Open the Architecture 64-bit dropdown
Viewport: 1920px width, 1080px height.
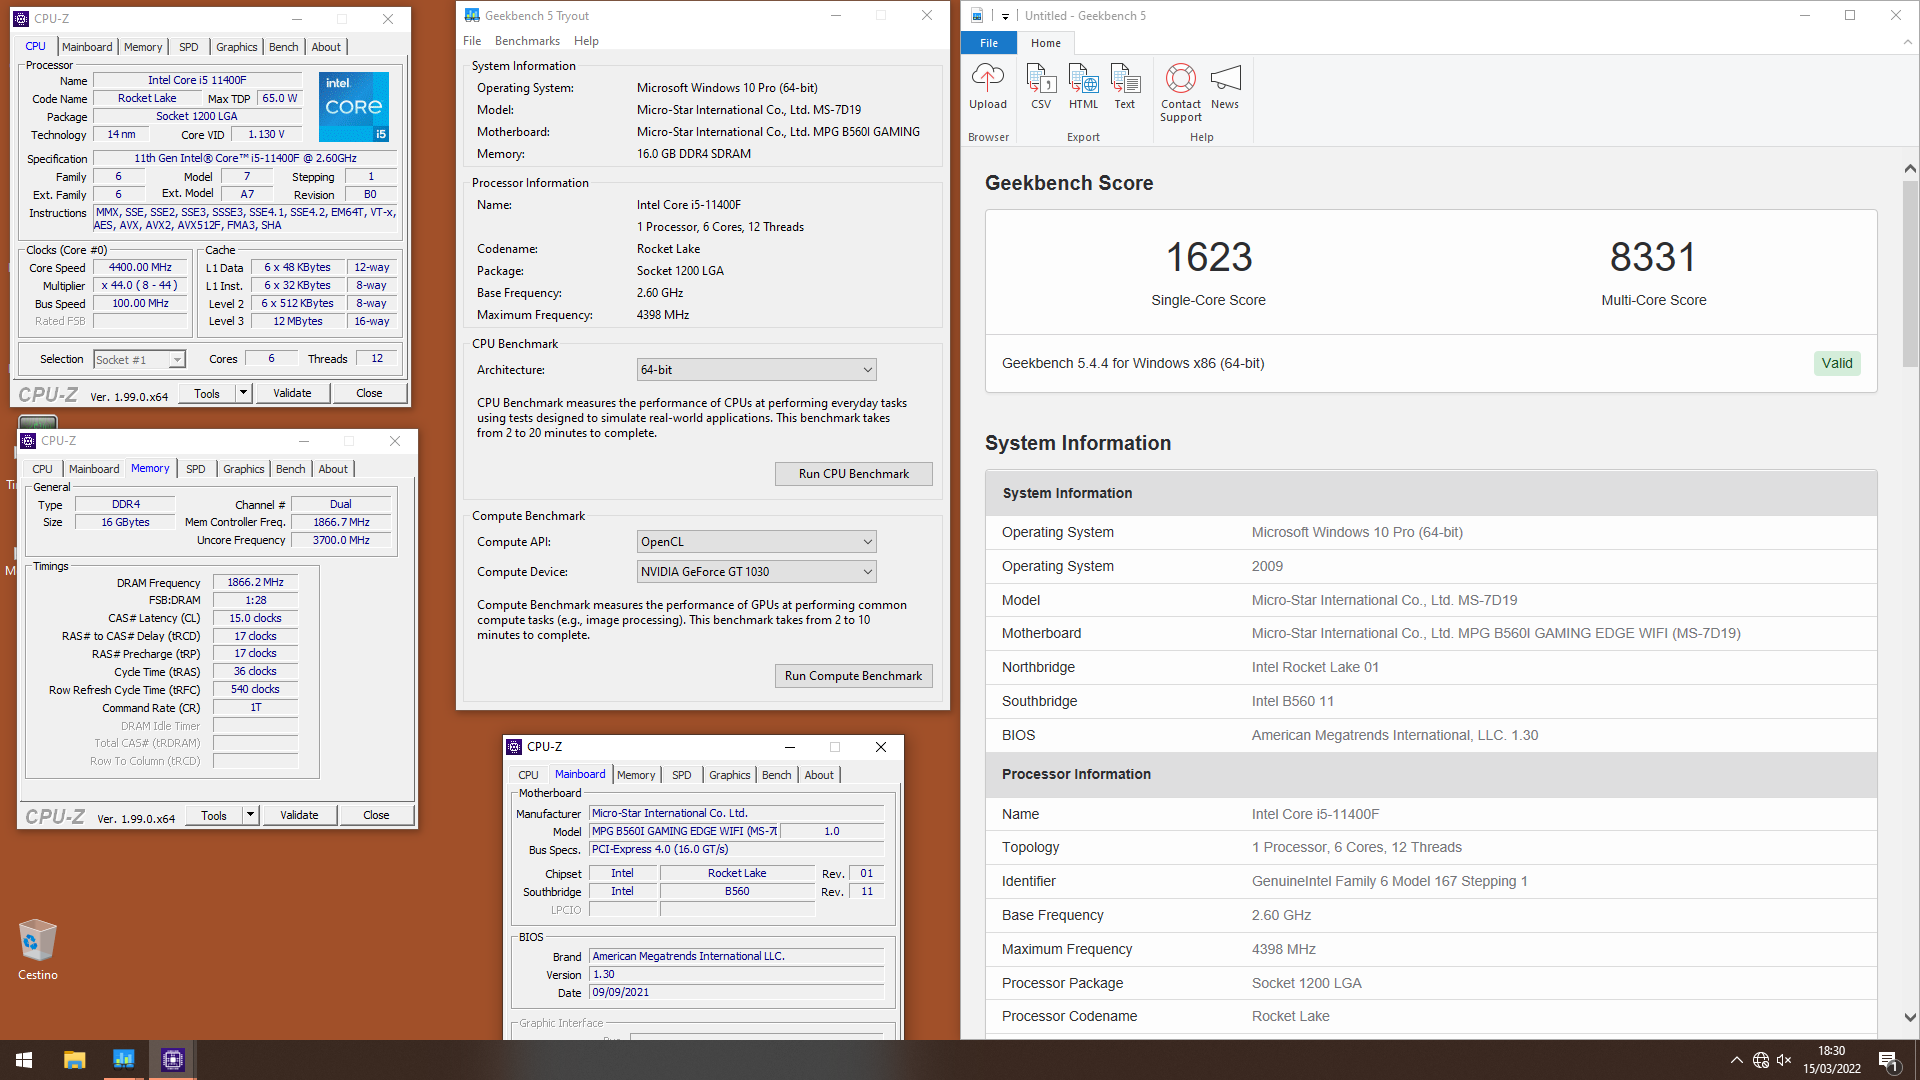756,370
